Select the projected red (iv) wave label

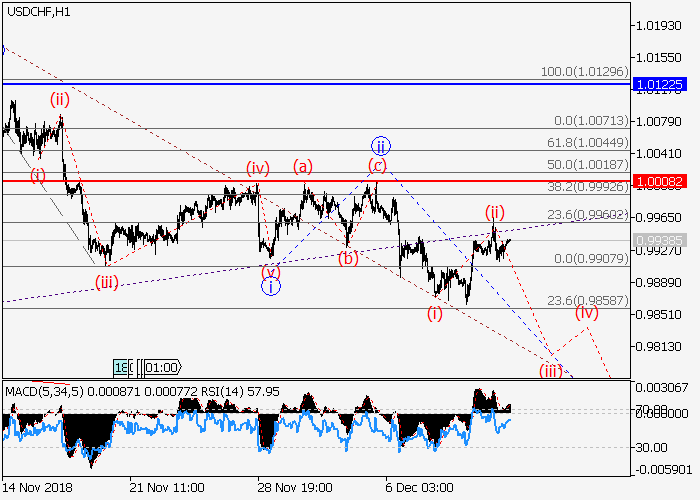pyautogui.click(x=587, y=312)
